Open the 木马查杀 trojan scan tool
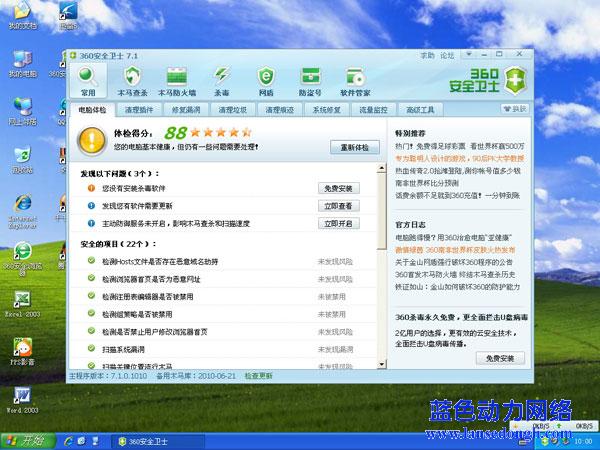The width and height of the screenshot is (600, 450). pyautogui.click(x=132, y=81)
